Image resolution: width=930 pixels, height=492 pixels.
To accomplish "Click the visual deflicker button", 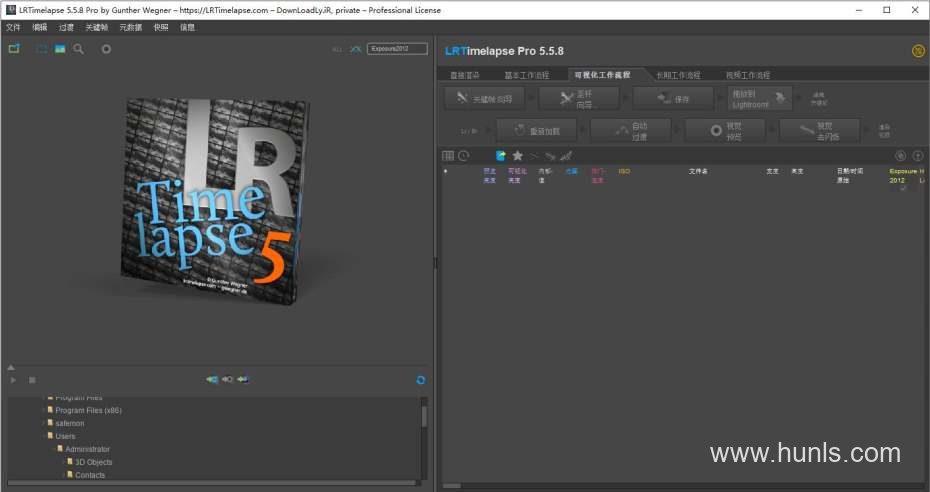I will 819,130.
